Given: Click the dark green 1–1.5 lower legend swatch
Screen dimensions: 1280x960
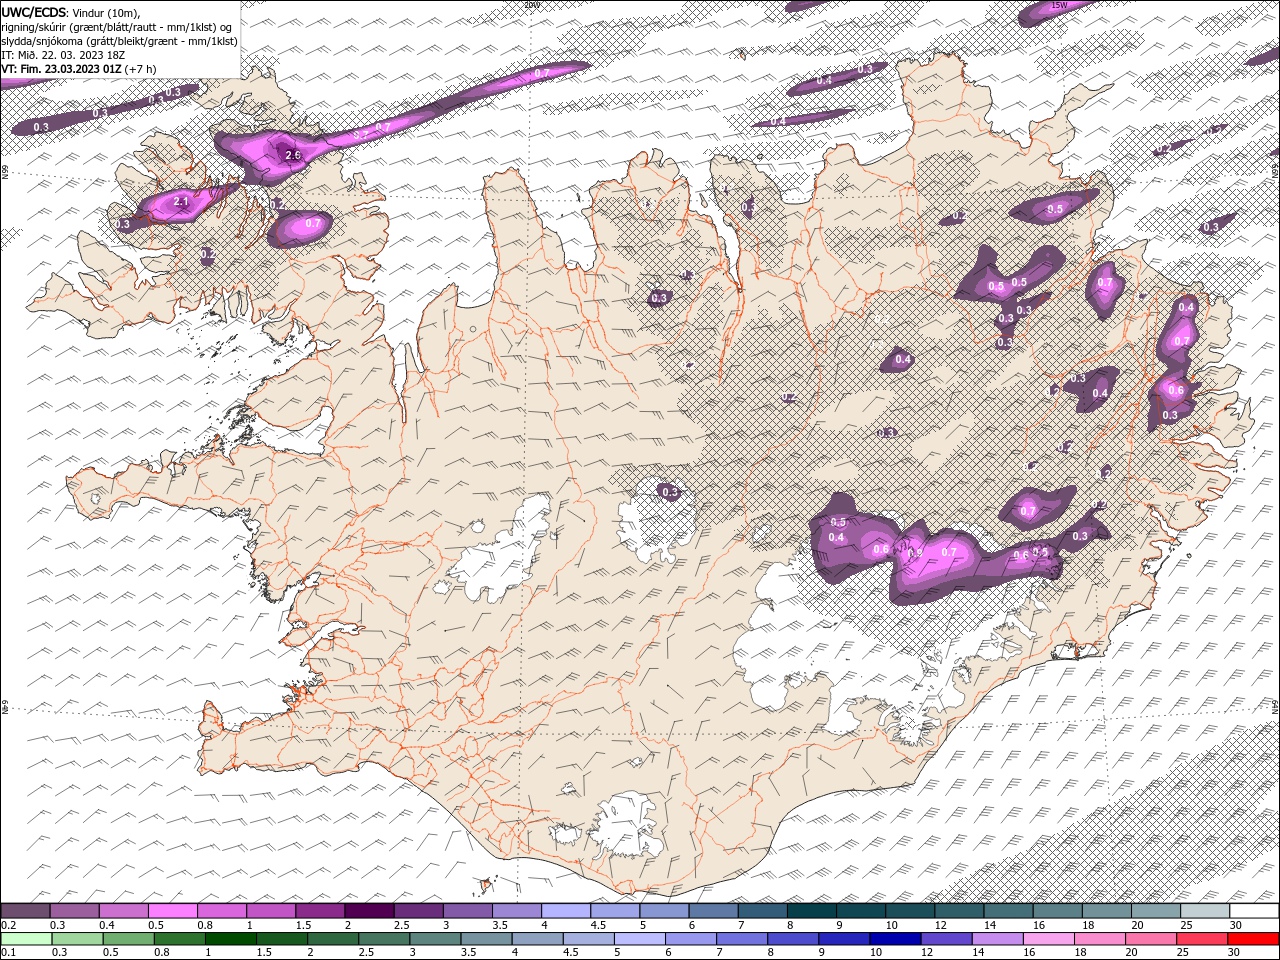Looking at the screenshot, I should [230, 939].
